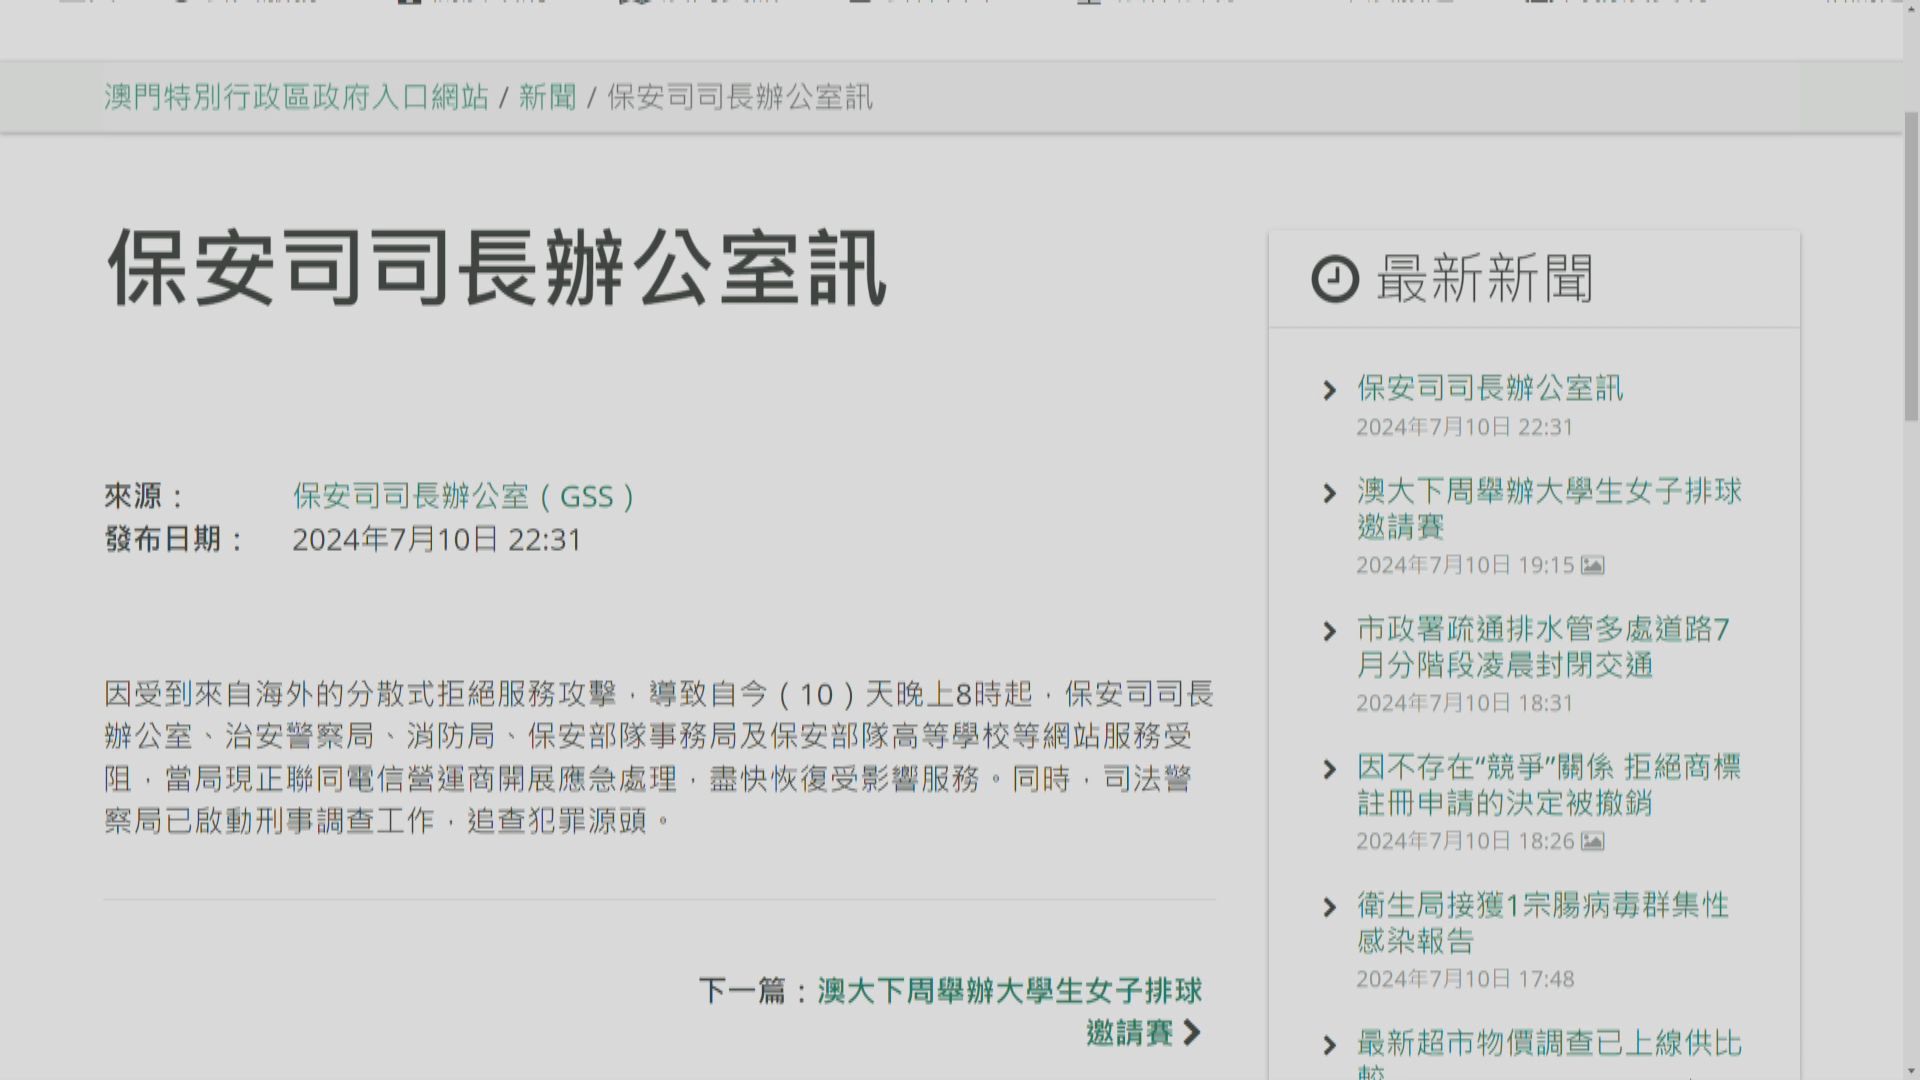The height and width of the screenshot is (1080, 1920).
Task: Click chevron before sidebar 保安司司長辦公室訊
Action: click(x=1329, y=390)
